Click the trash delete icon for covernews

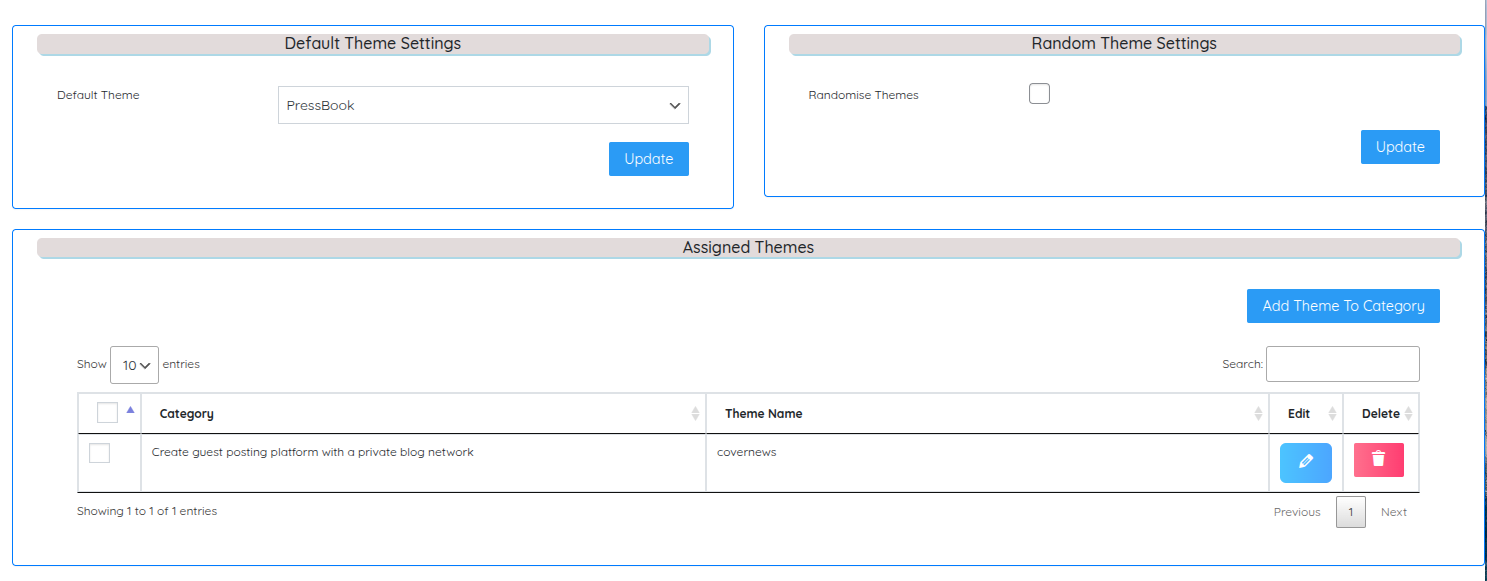(x=1378, y=460)
